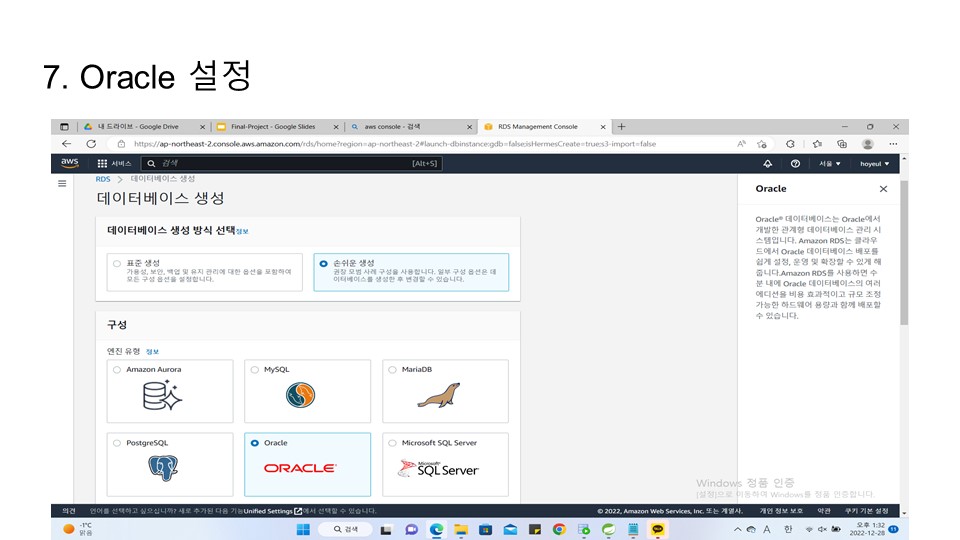
Task: Open Windows Start menu
Action: tap(303, 530)
